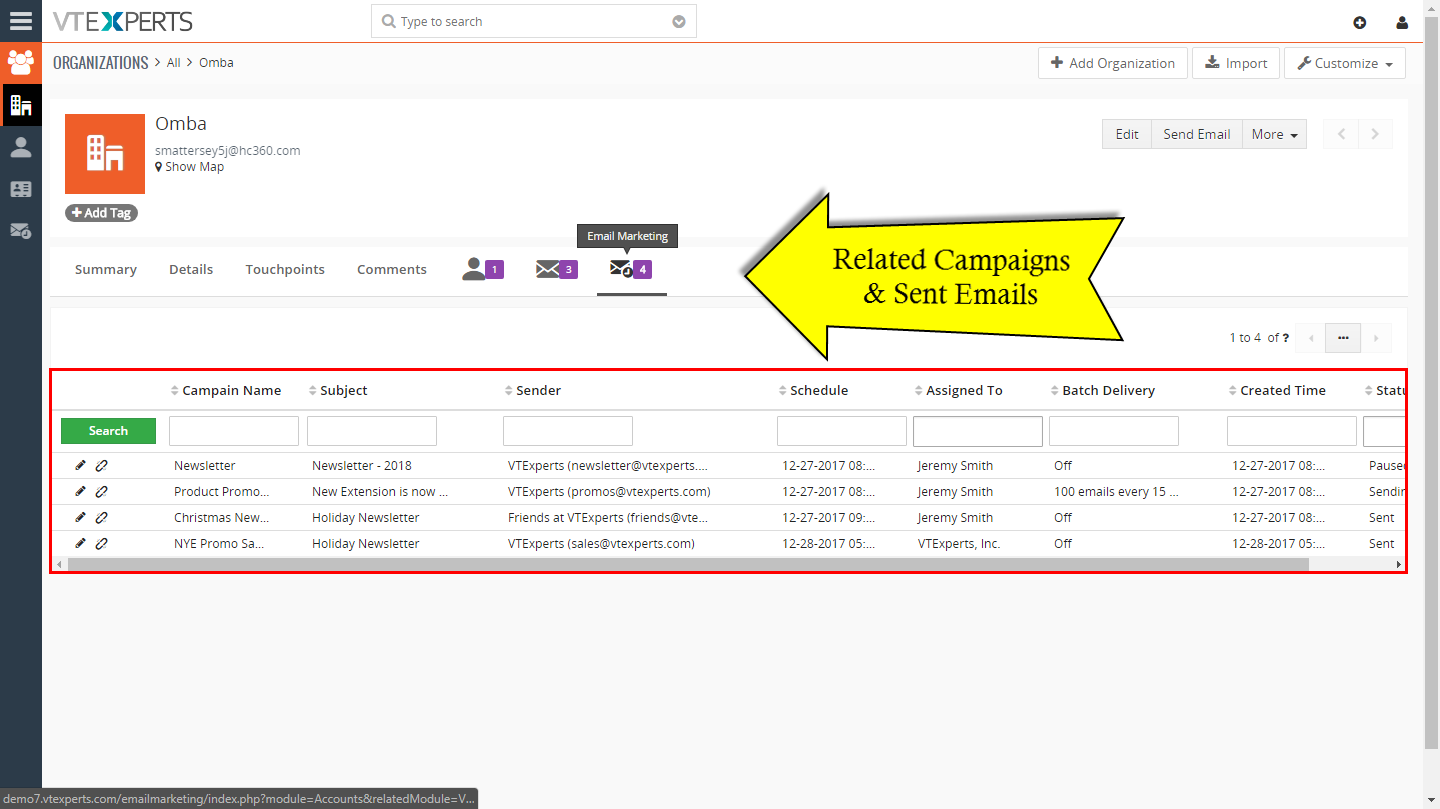Click the Omba organization logo image

click(x=105, y=154)
